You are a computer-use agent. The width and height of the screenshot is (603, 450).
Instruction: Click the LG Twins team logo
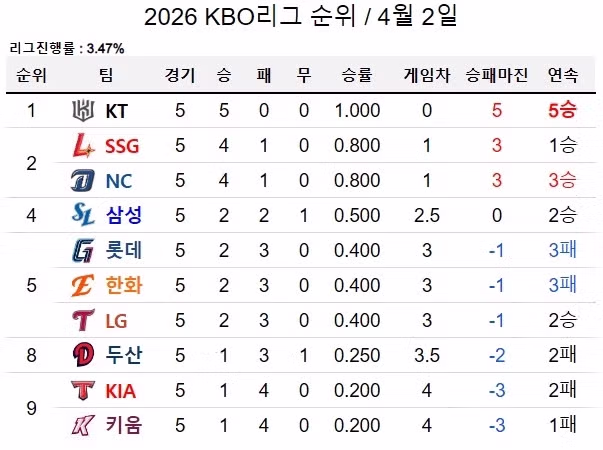click(x=82, y=320)
